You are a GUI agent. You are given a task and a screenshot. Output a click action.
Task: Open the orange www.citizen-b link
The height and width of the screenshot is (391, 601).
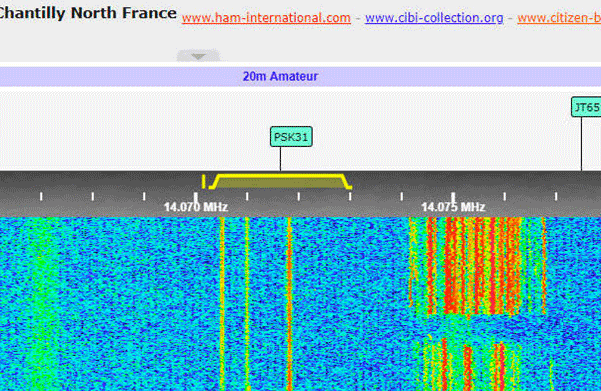[559, 18]
